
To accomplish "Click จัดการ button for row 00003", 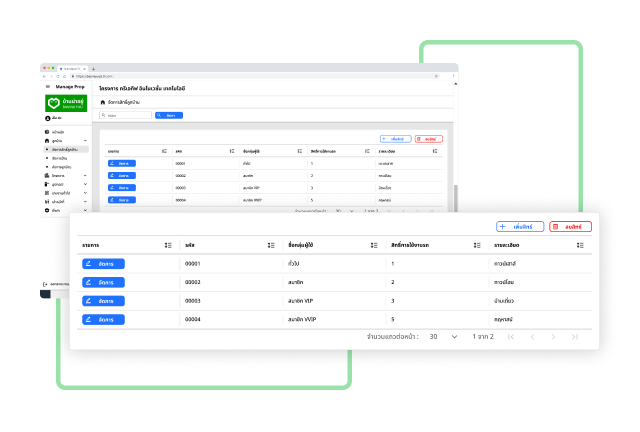I will tap(103, 300).
